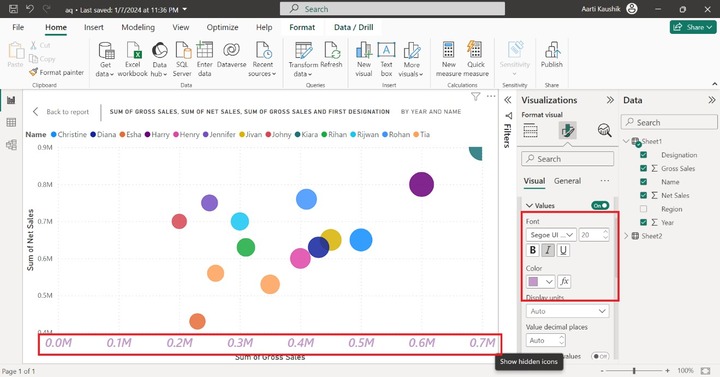This screenshot has height=377, width=720.
Task: Expand the Filters pane
Action: pos(507,100)
